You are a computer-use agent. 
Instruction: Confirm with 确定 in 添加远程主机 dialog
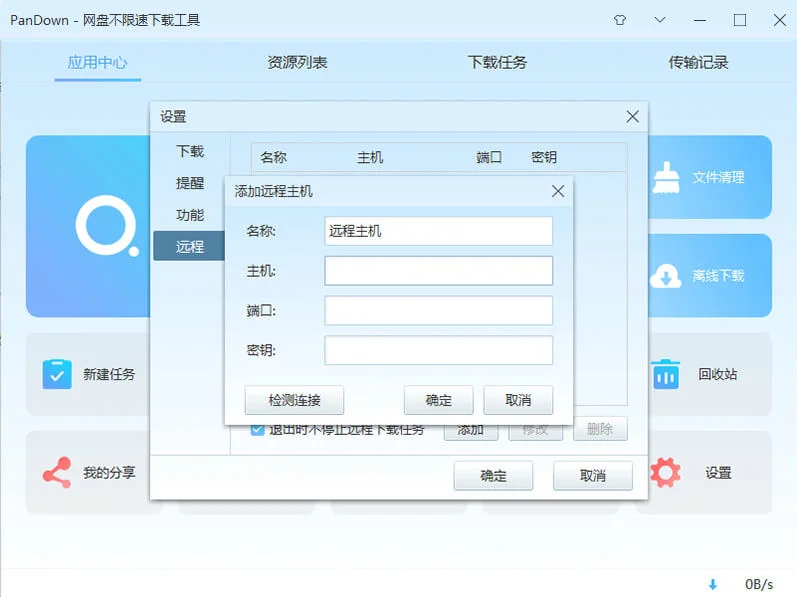pyautogui.click(x=439, y=400)
